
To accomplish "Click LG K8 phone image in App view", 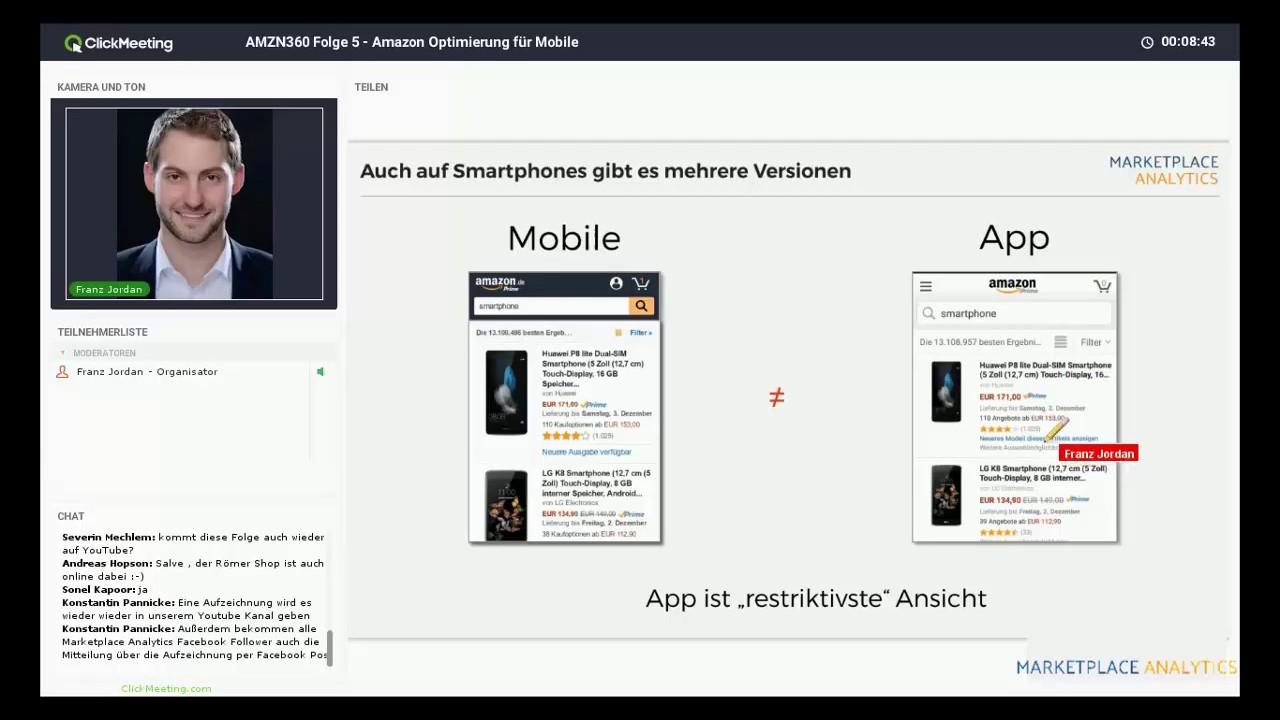I will [946, 496].
